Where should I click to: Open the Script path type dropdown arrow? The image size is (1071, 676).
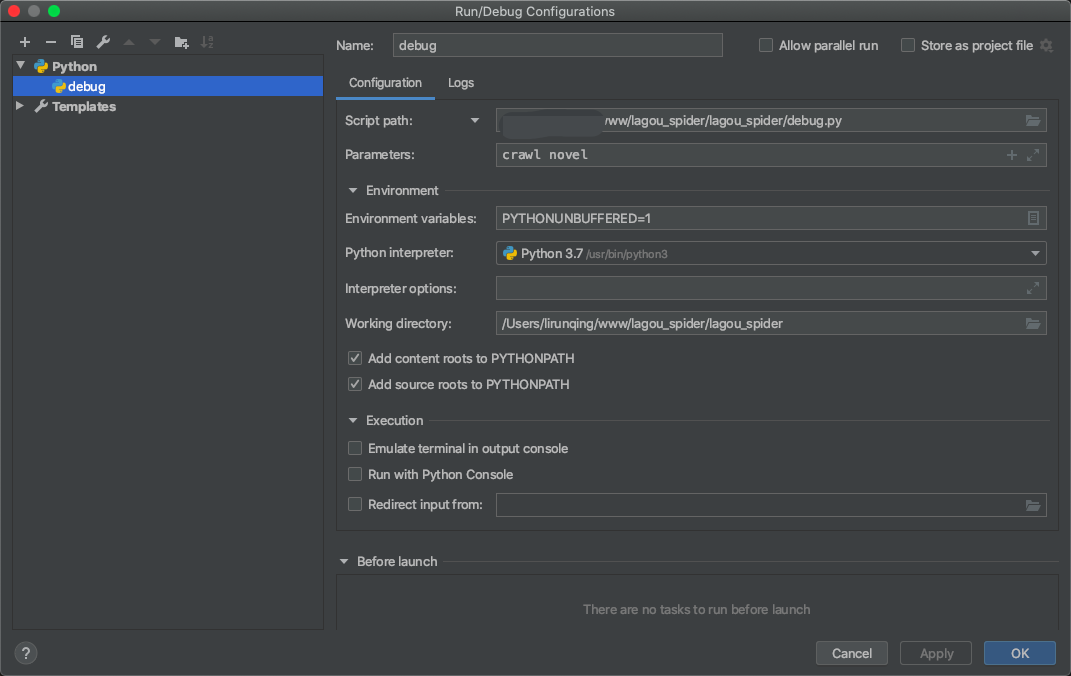(475, 121)
